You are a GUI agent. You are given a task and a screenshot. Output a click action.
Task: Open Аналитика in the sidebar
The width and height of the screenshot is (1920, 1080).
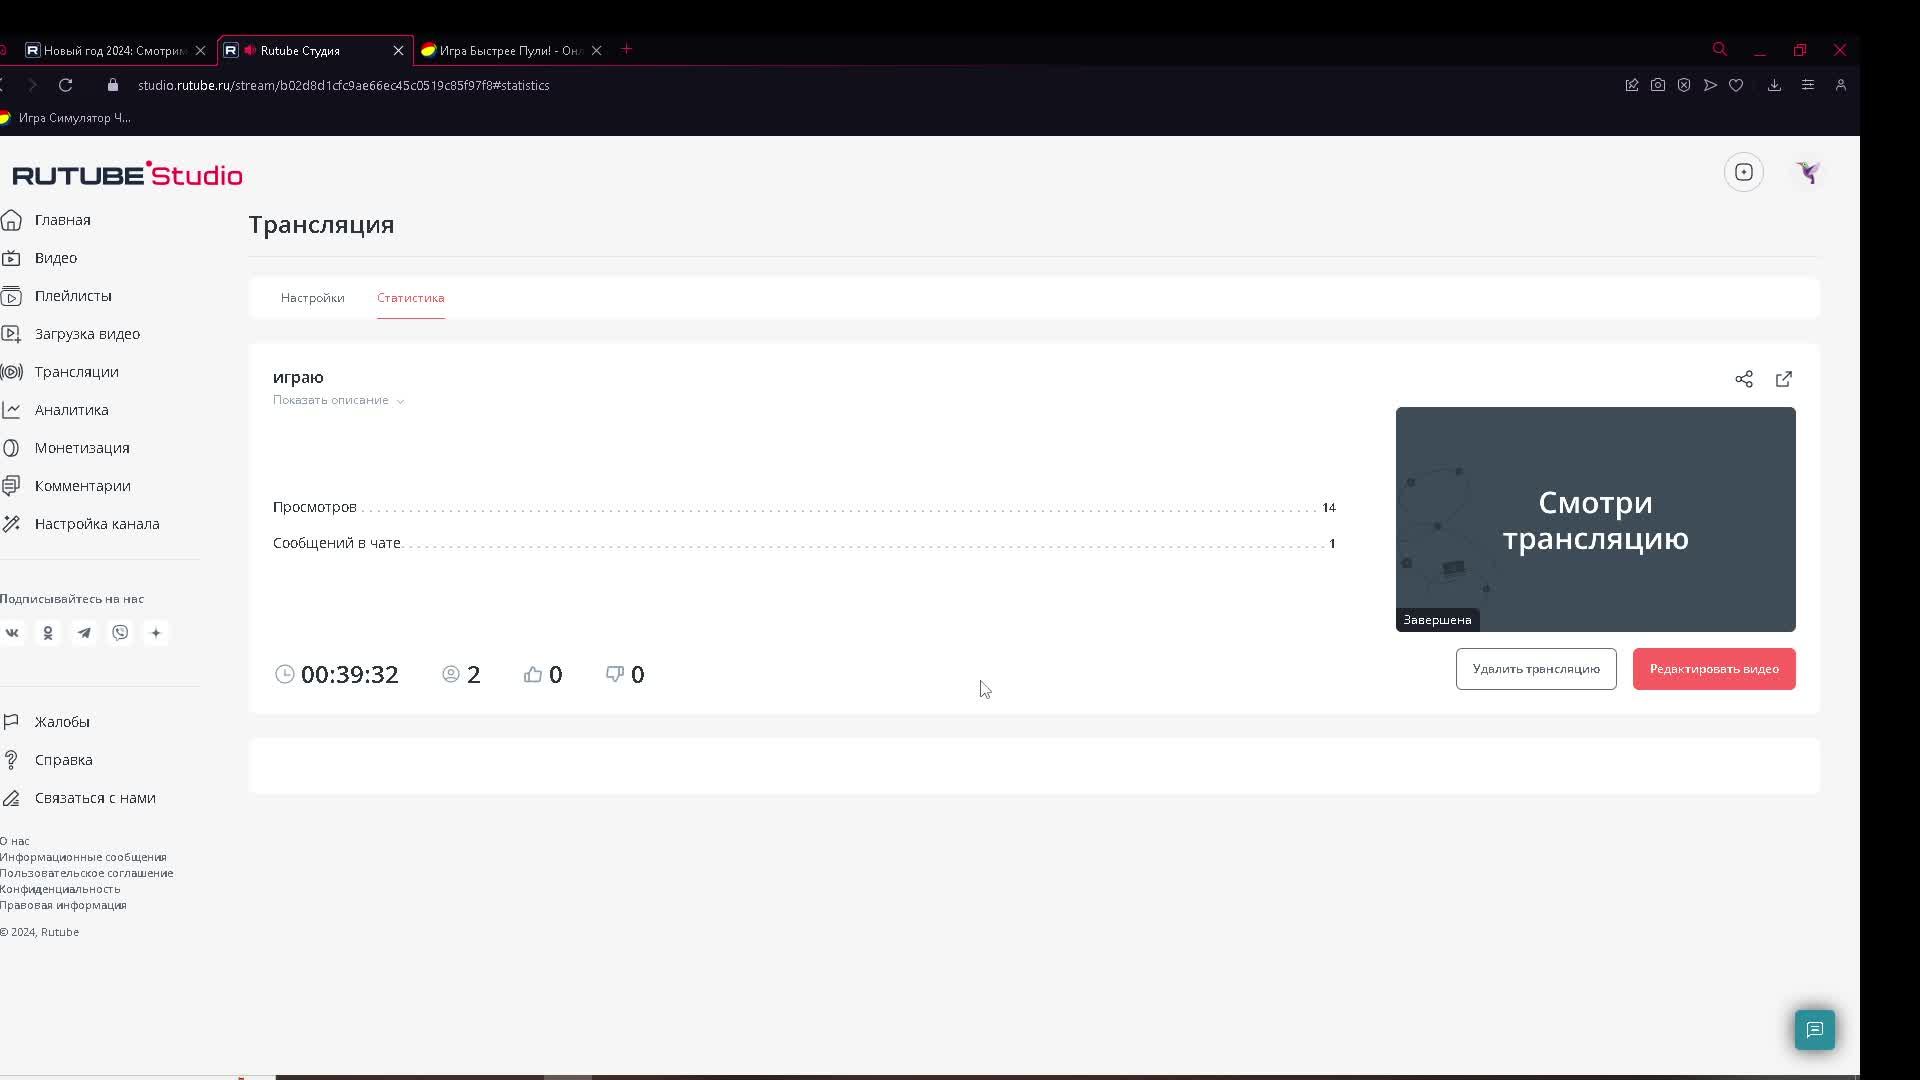(x=71, y=410)
